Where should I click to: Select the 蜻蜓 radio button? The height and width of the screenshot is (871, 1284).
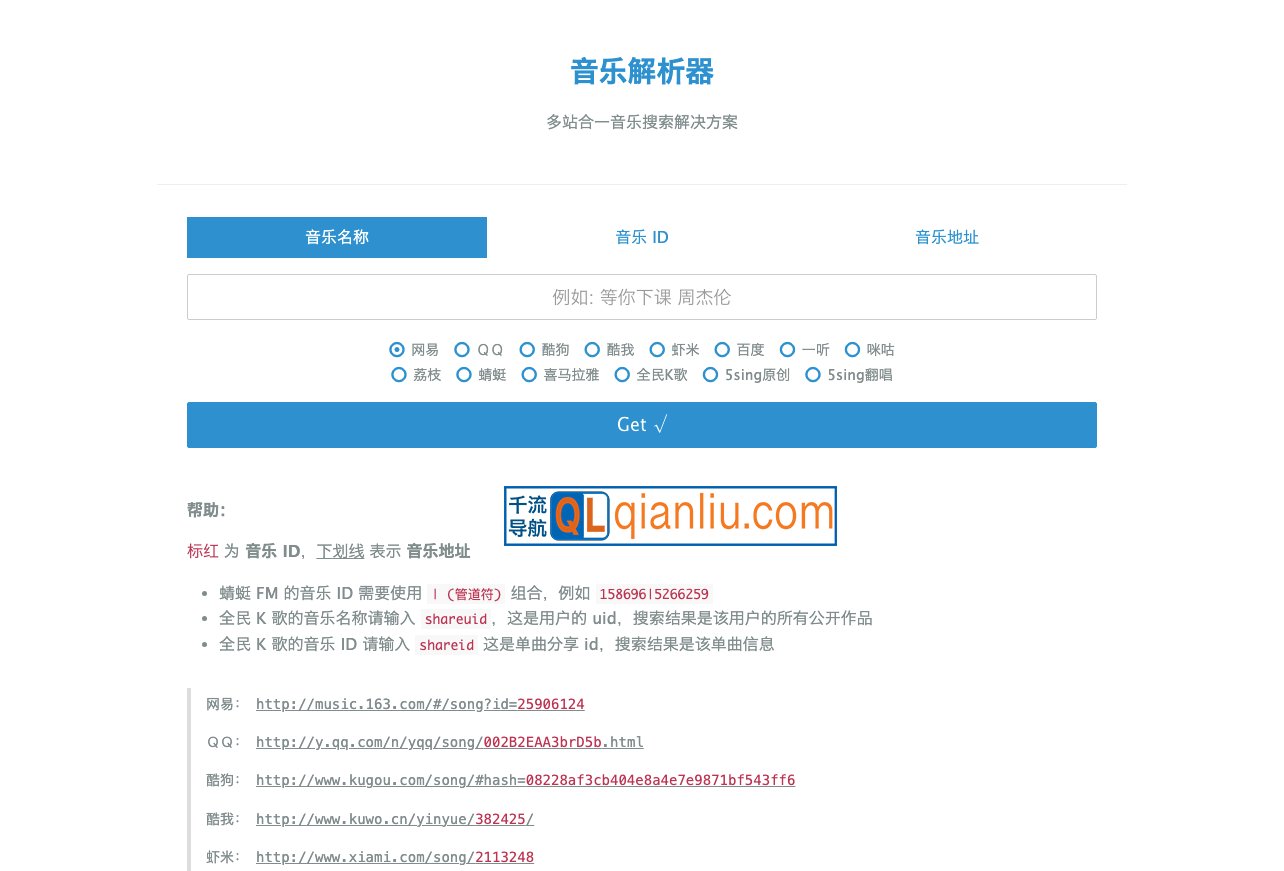(x=464, y=374)
